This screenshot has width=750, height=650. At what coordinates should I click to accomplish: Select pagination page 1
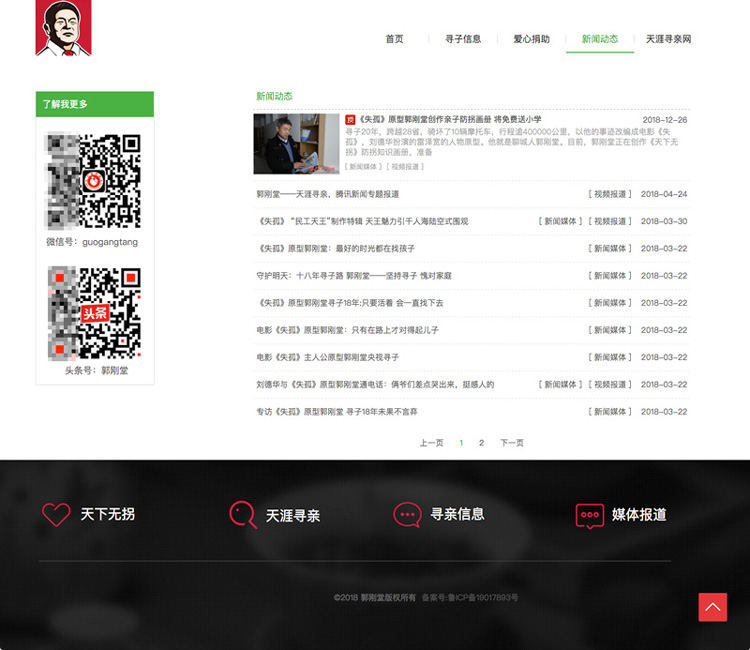(461, 443)
